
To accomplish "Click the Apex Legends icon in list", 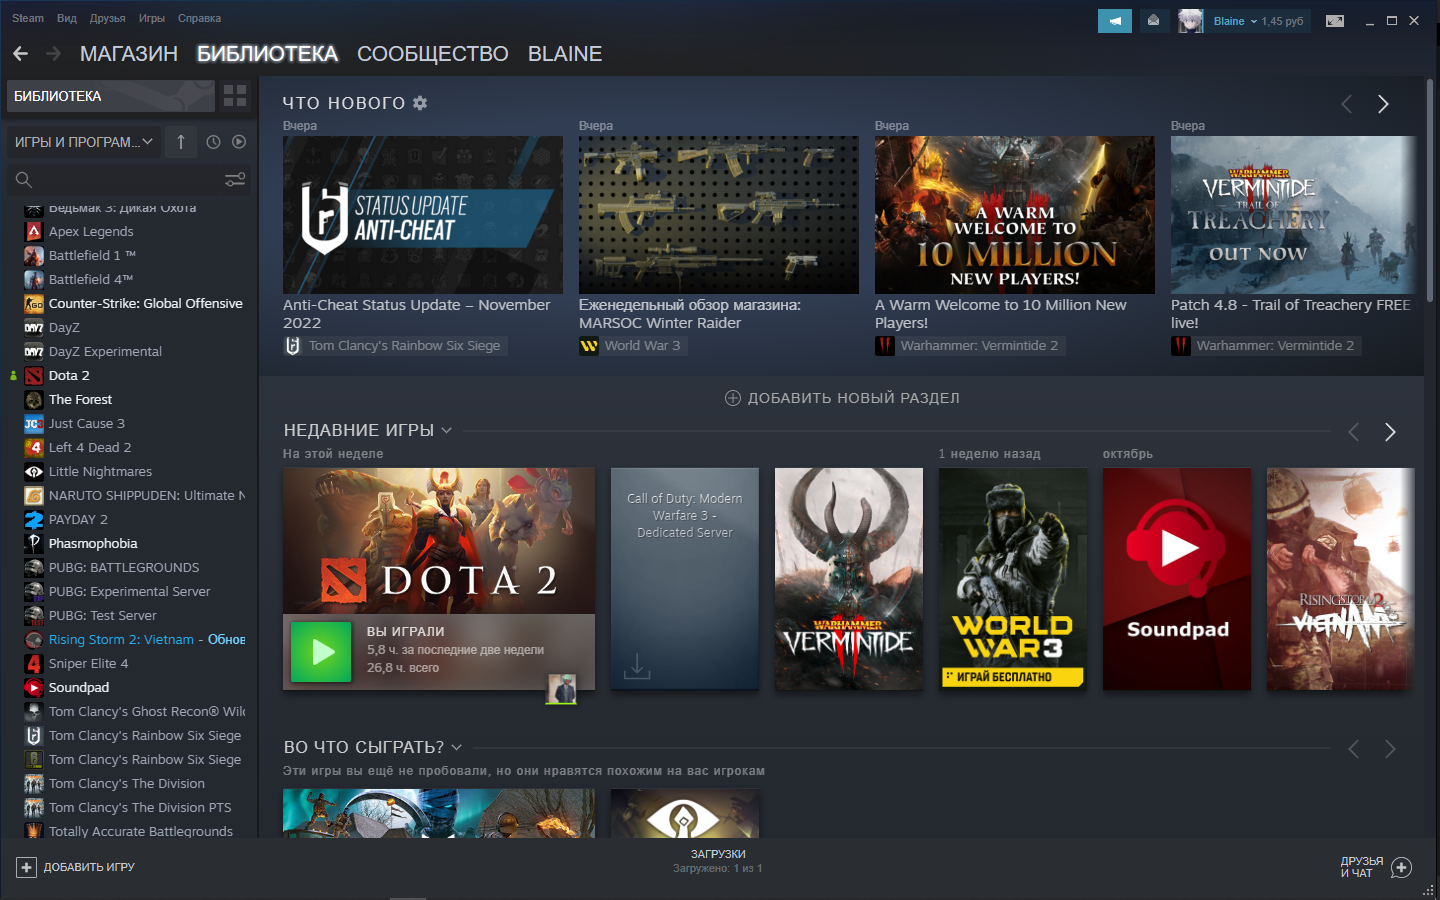I will (x=34, y=231).
